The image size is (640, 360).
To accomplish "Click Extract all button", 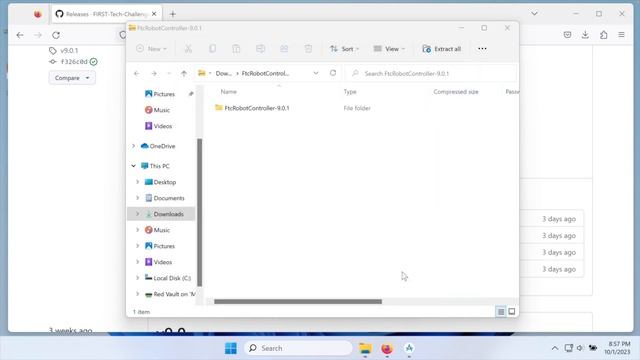I will point(442,49).
